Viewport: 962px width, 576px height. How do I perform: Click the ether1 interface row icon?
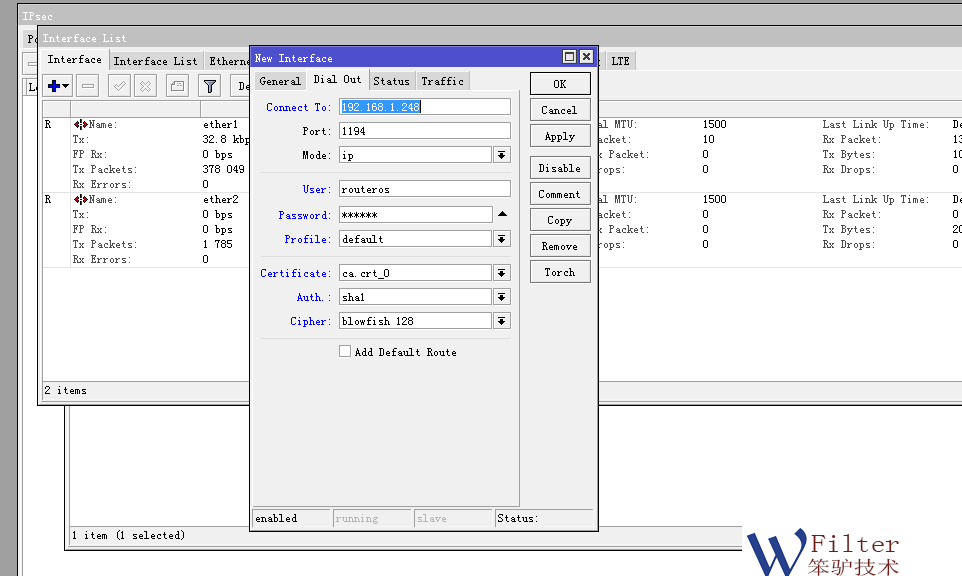click(x=81, y=125)
